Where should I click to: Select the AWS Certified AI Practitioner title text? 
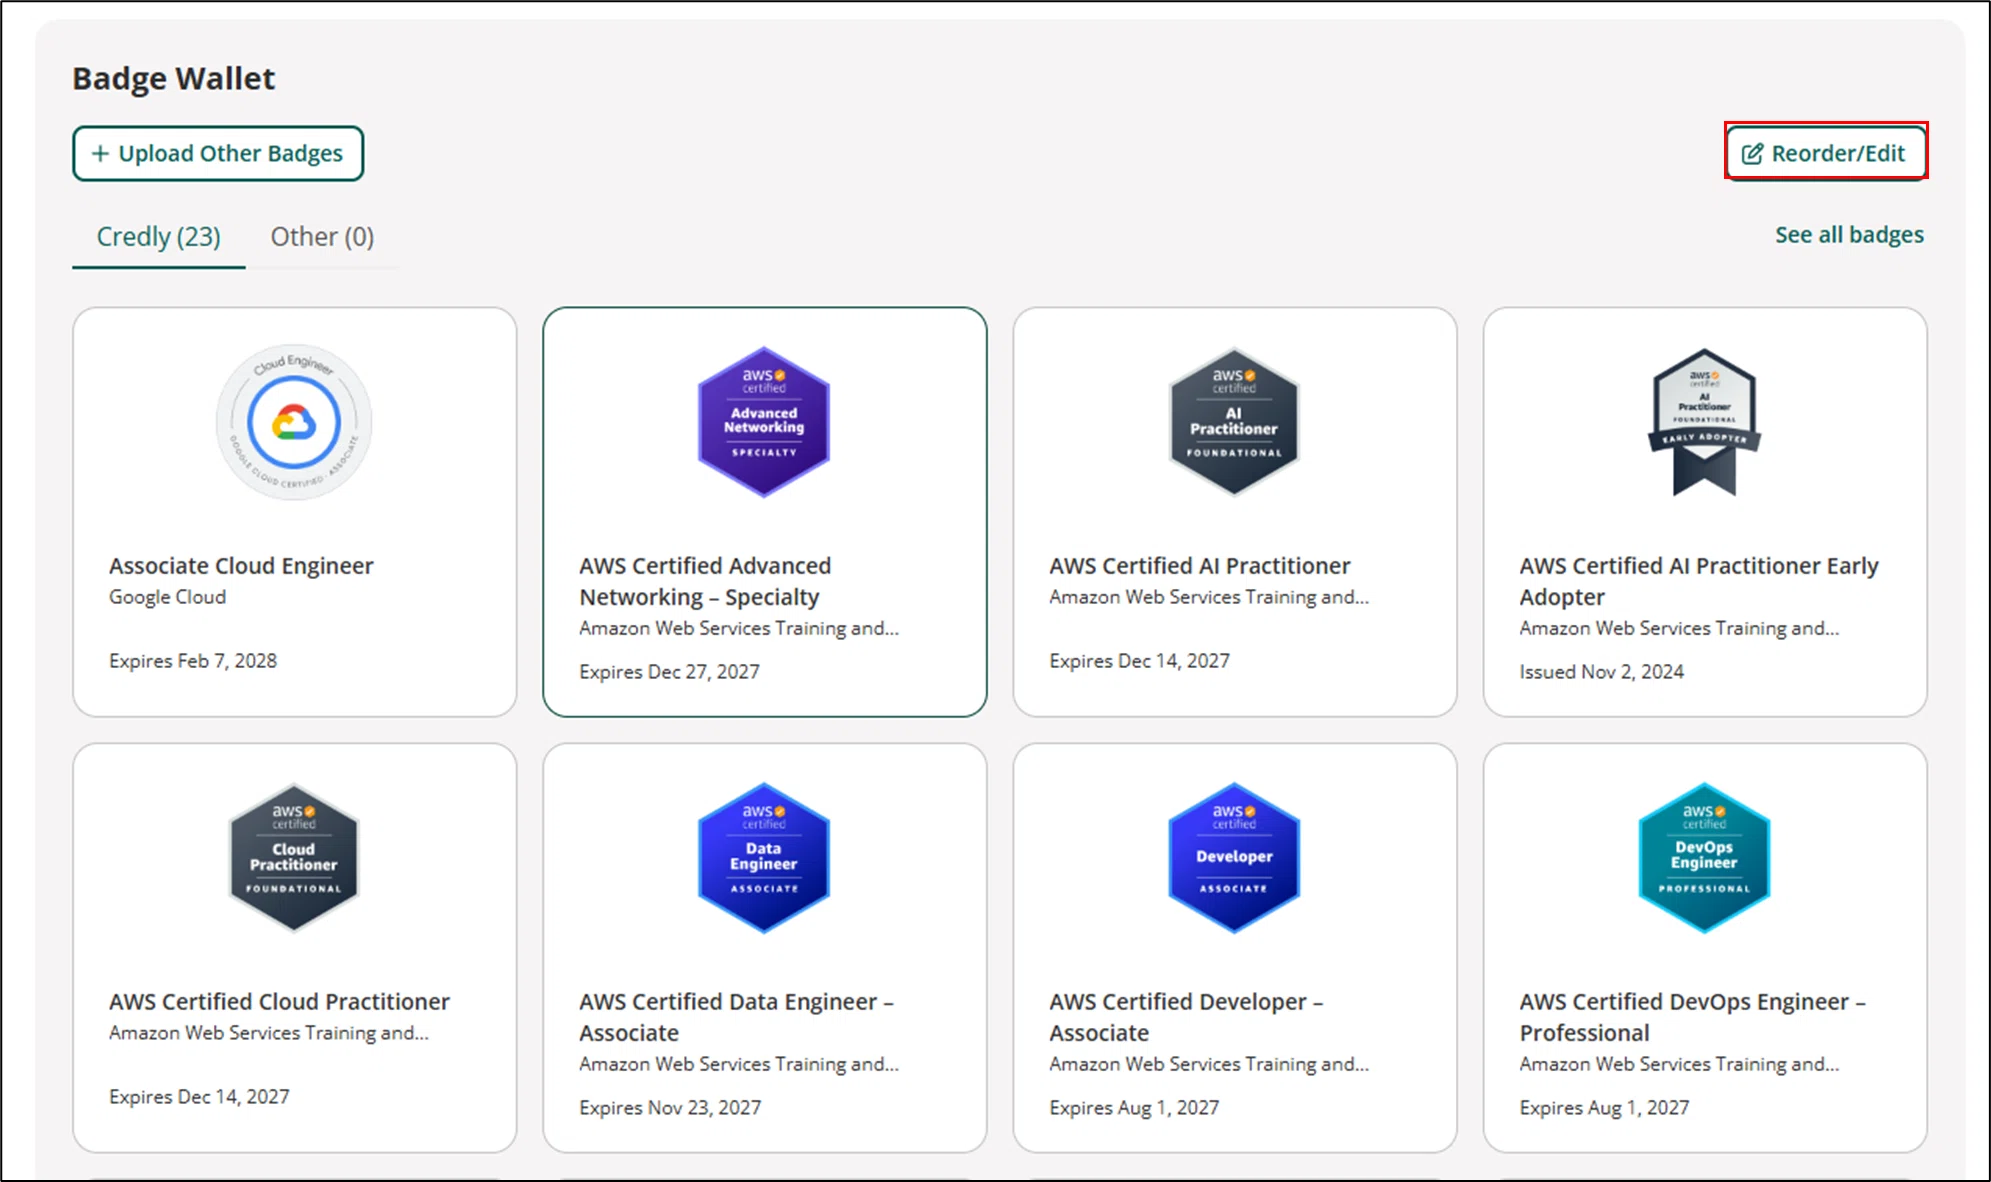pos(1199,566)
